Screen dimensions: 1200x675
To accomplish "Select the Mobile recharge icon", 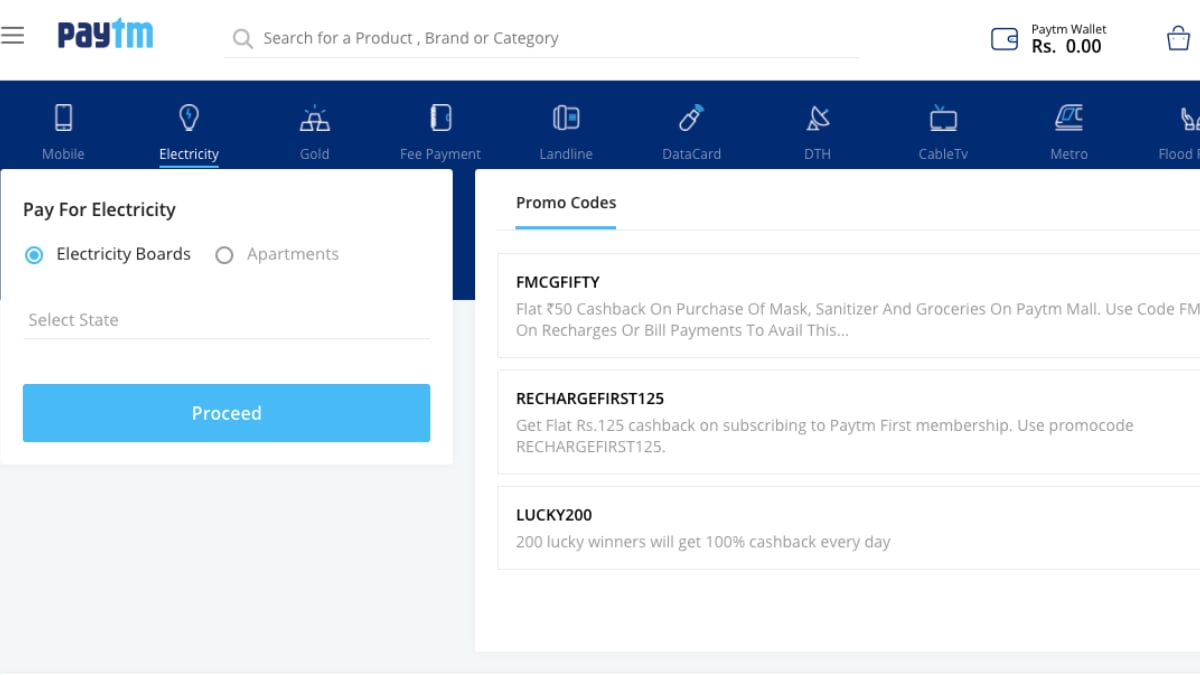I will pyautogui.click(x=63, y=118).
